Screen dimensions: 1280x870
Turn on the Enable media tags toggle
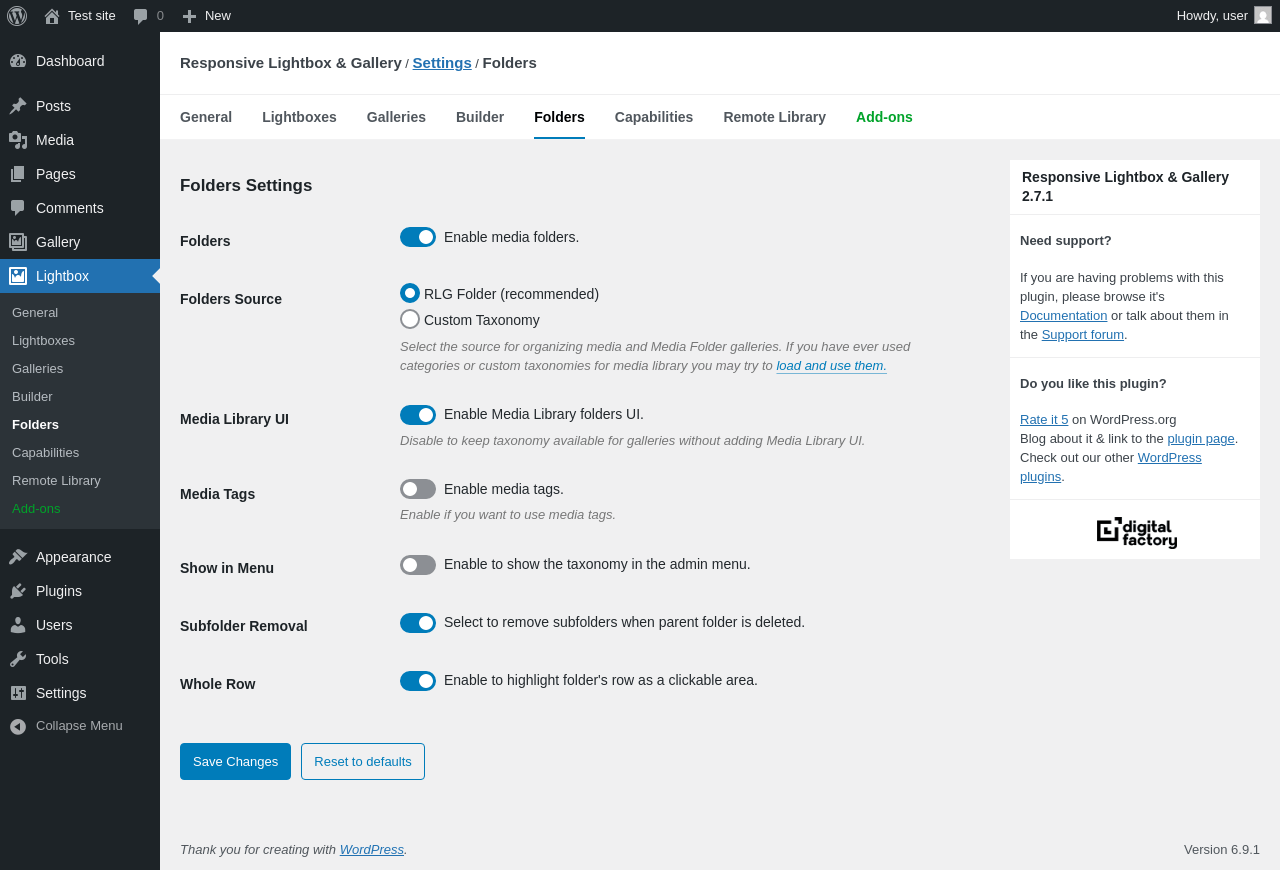pos(418,489)
